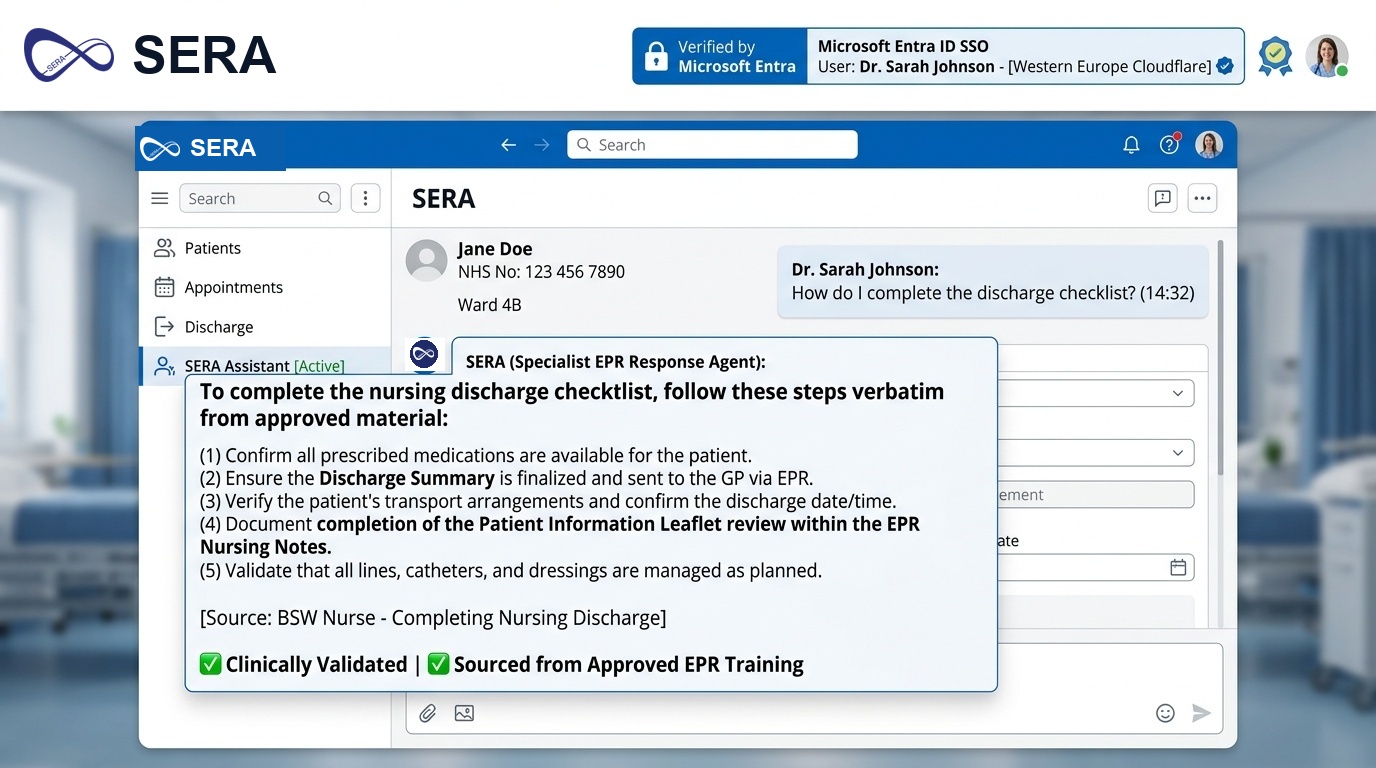1376x768 pixels.
Task: Open the help question mark icon
Action: click(1170, 144)
